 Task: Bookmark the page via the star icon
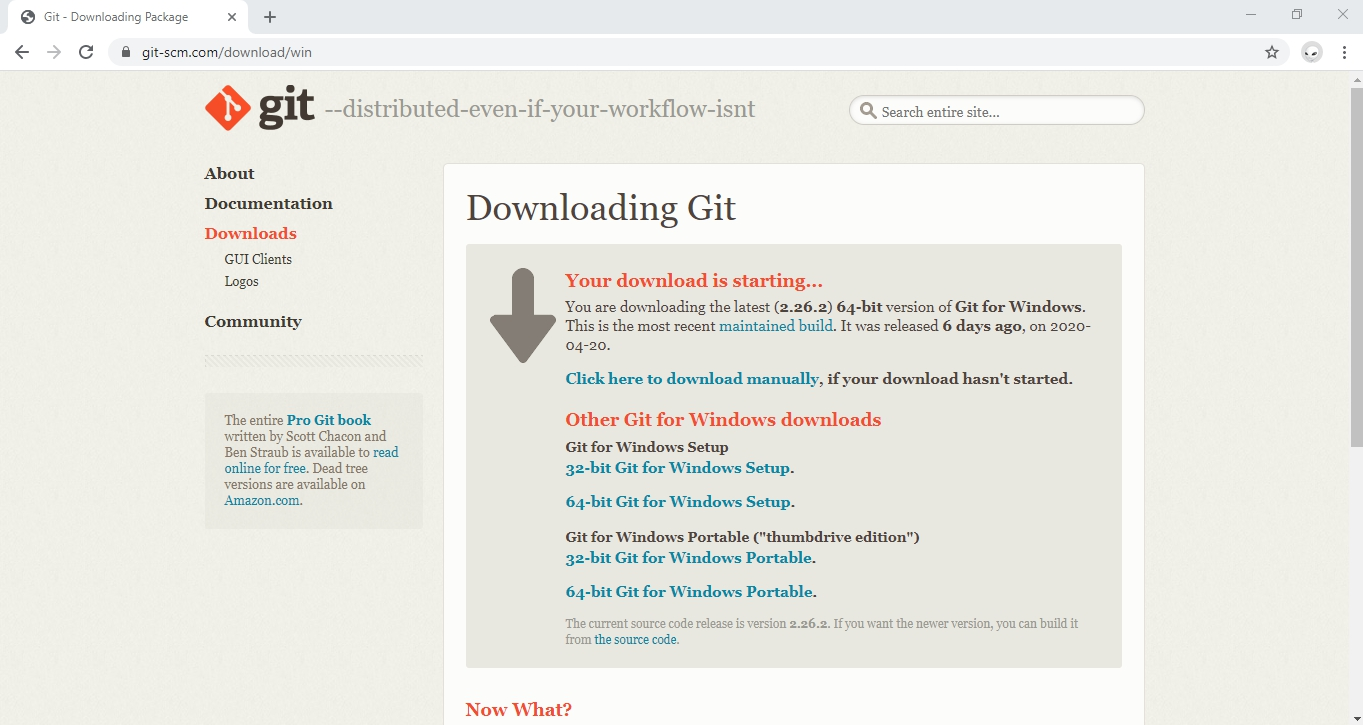click(1270, 51)
